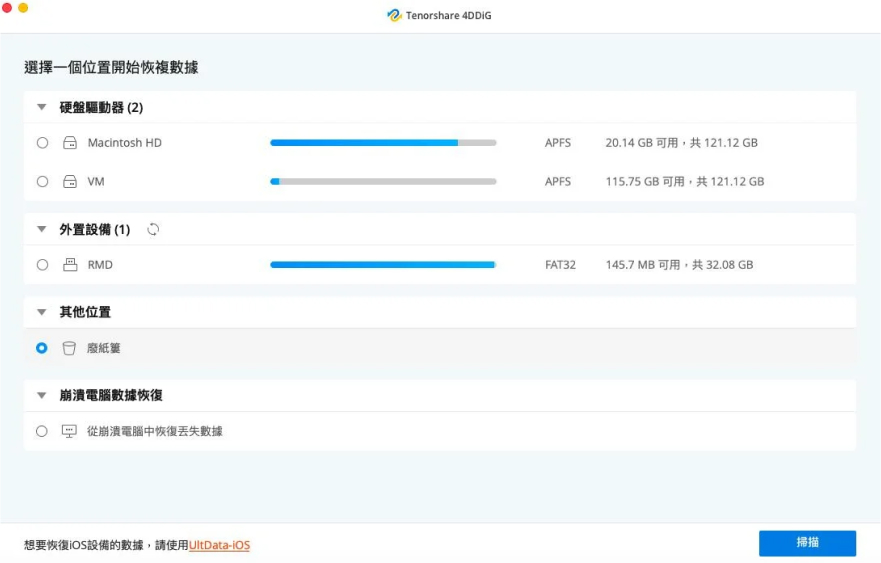Click the Macintosh HD drive icon
This screenshot has width=881, height=563.
coord(70,143)
